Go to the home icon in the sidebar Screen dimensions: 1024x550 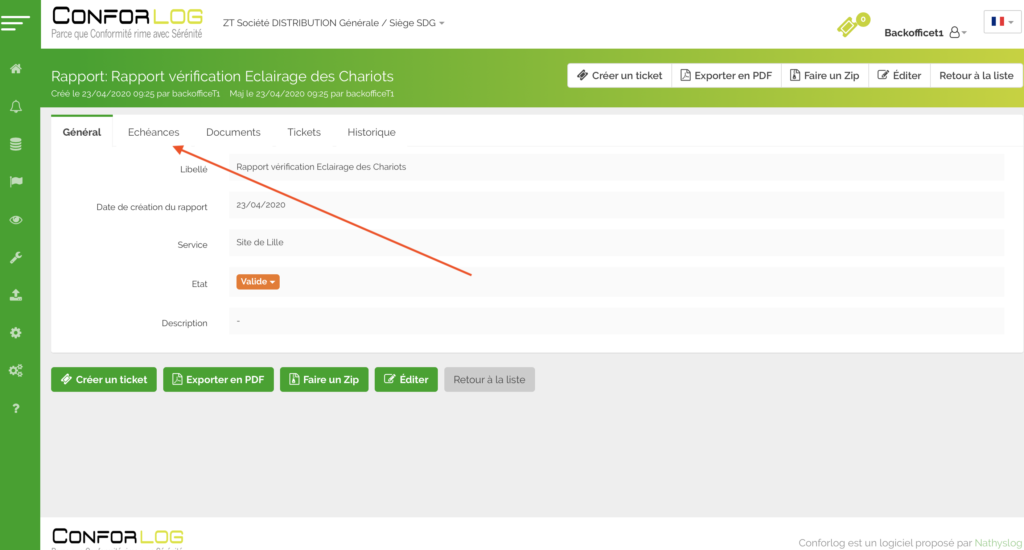(x=16, y=69)
